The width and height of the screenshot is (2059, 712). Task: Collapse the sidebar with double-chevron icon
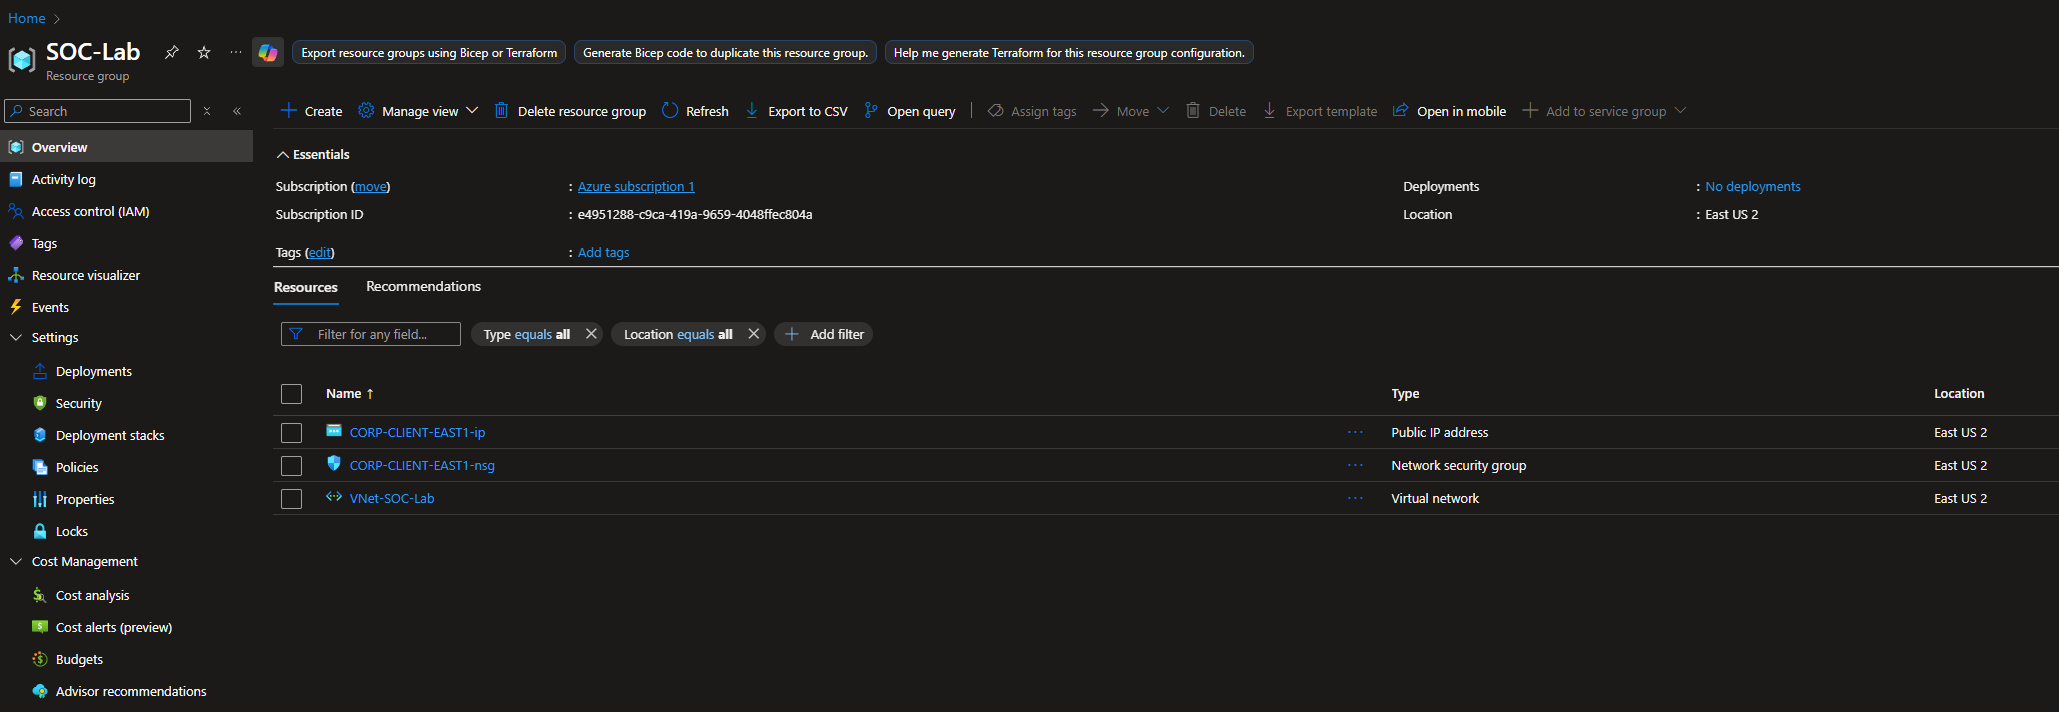point(237,111)
